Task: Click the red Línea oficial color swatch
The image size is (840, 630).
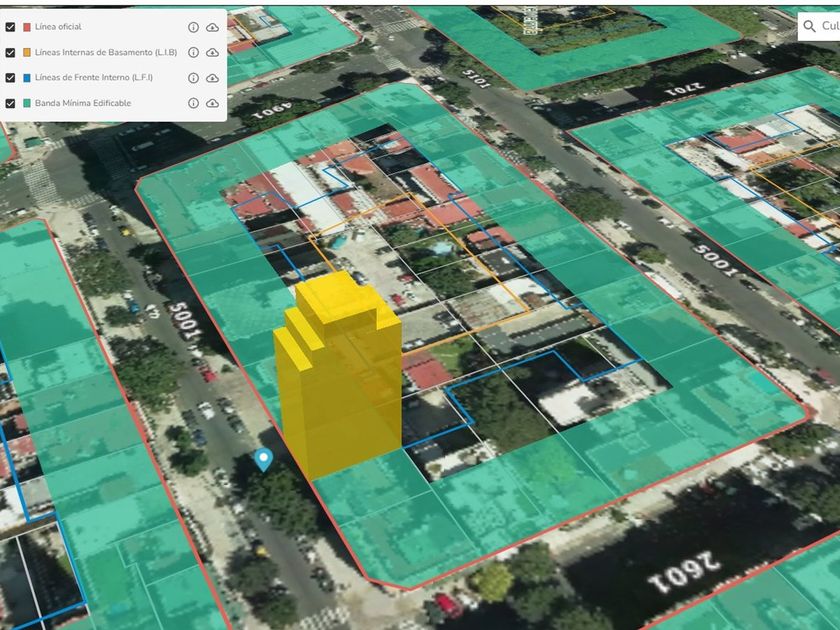Action: 27,27
